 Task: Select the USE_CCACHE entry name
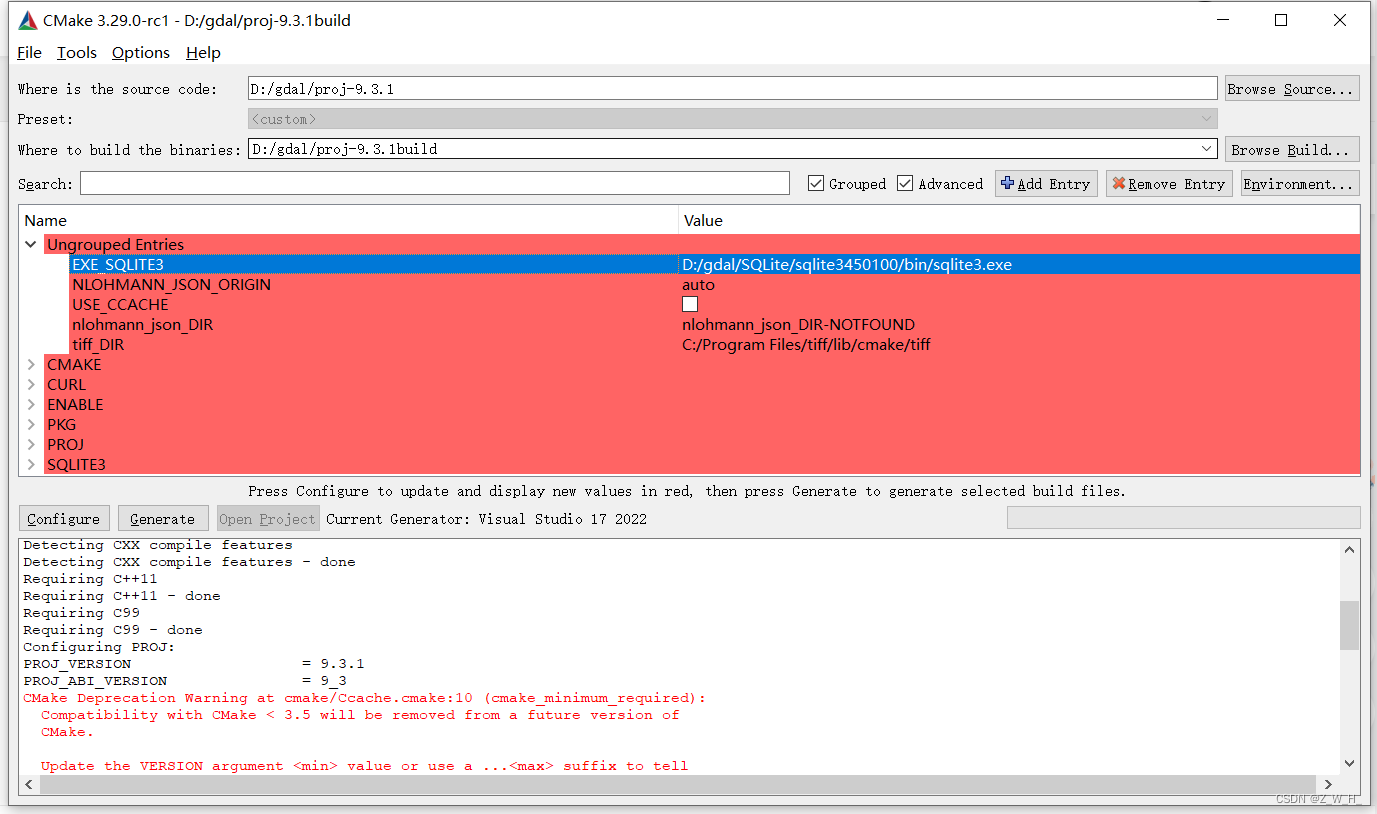[x=120, y=304]
